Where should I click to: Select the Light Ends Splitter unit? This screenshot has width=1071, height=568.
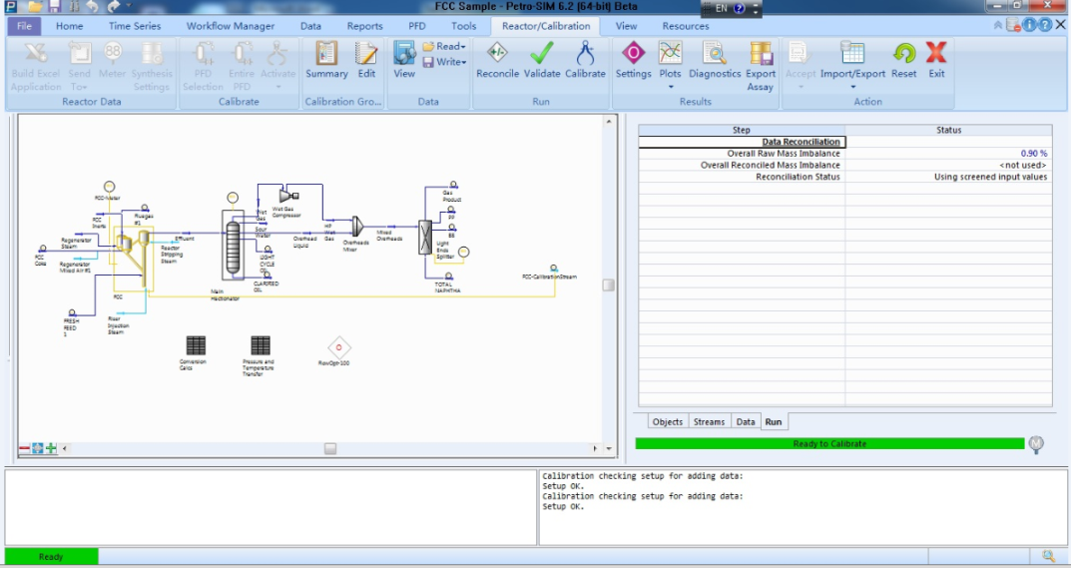(425, 238)
